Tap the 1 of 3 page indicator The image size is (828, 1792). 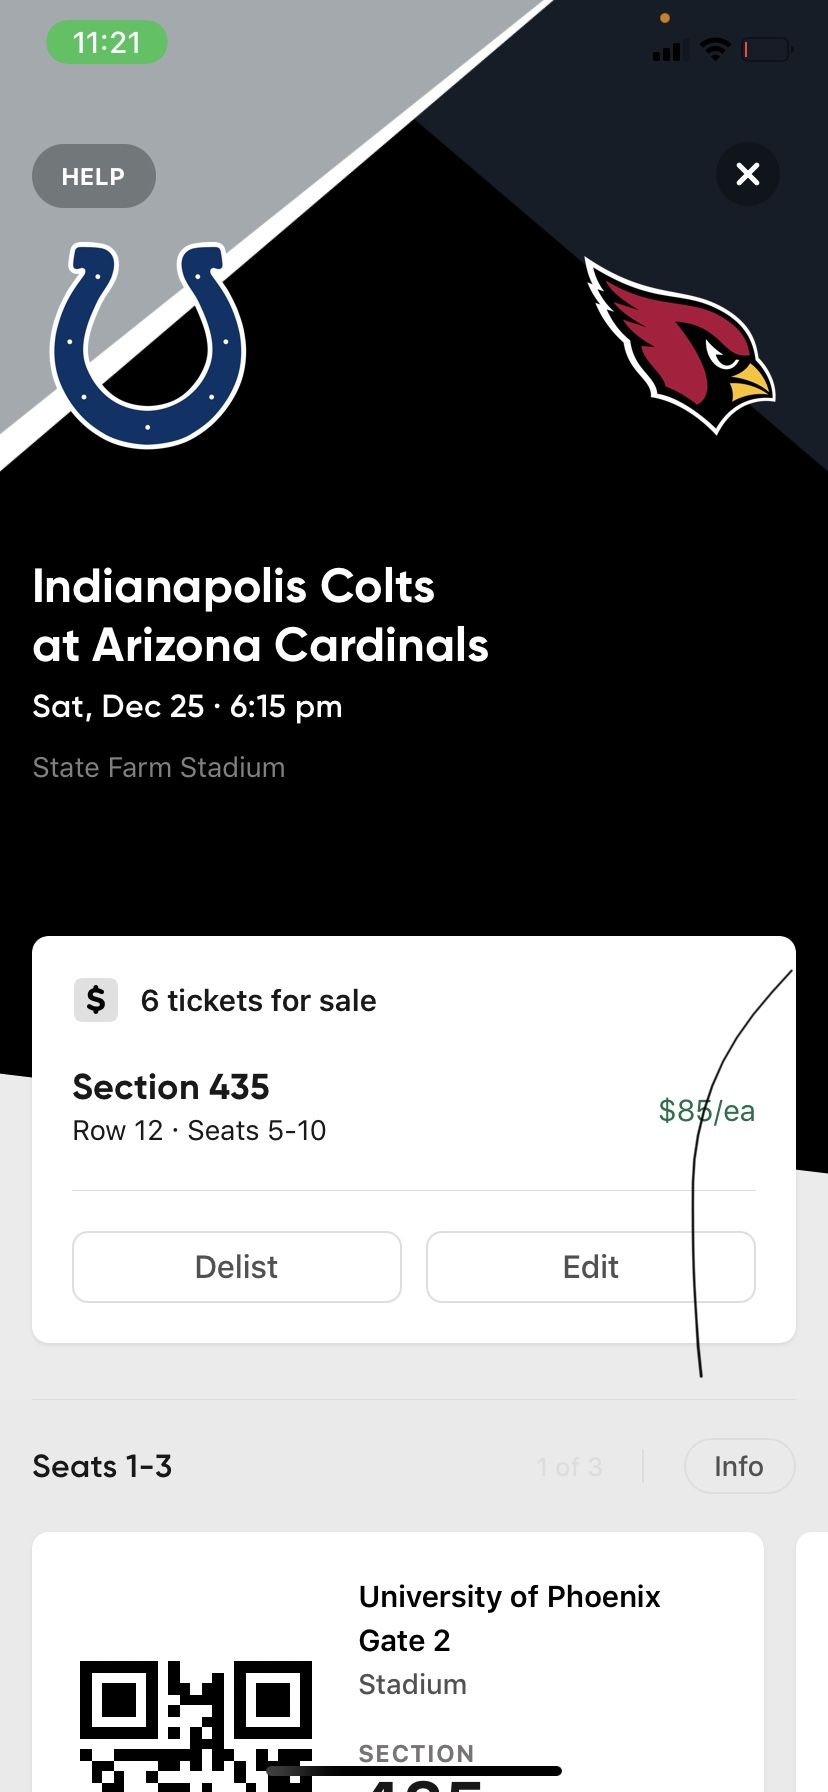(x=569, y=1467)
